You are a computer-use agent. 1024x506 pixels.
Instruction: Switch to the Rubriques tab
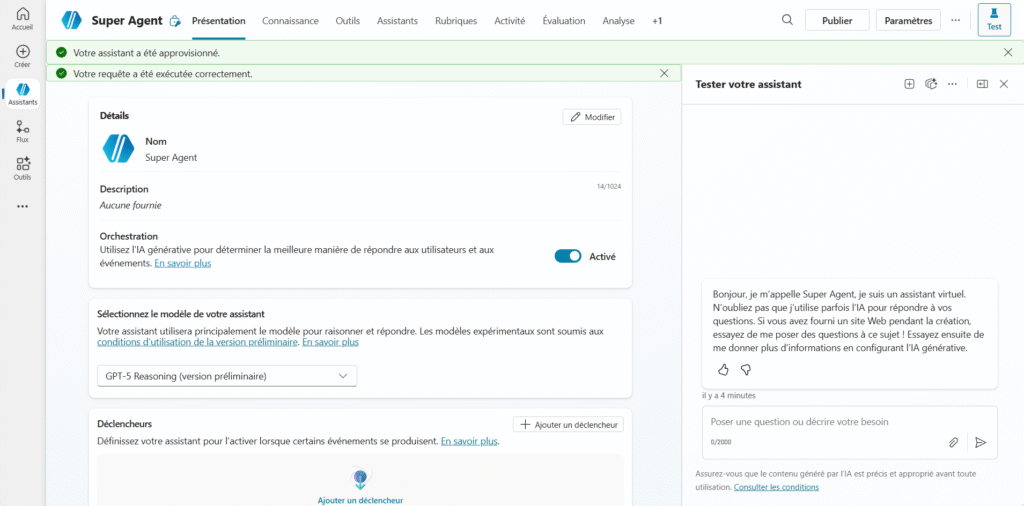point(456,21)
